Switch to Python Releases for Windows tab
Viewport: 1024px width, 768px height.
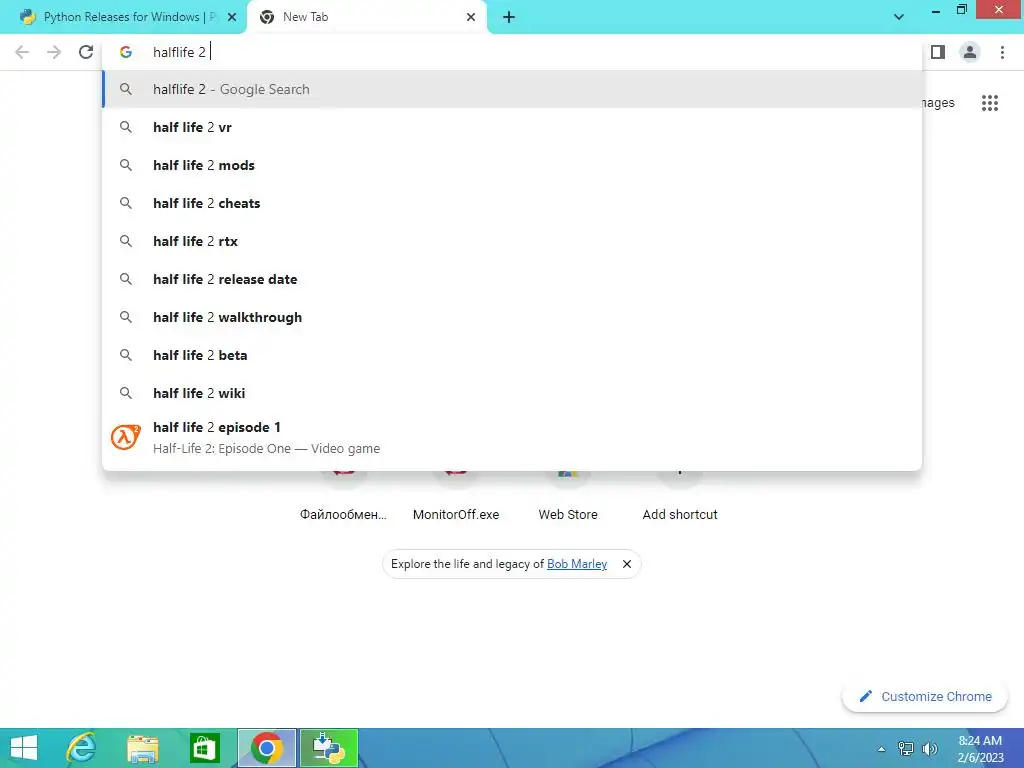(122, 18)
